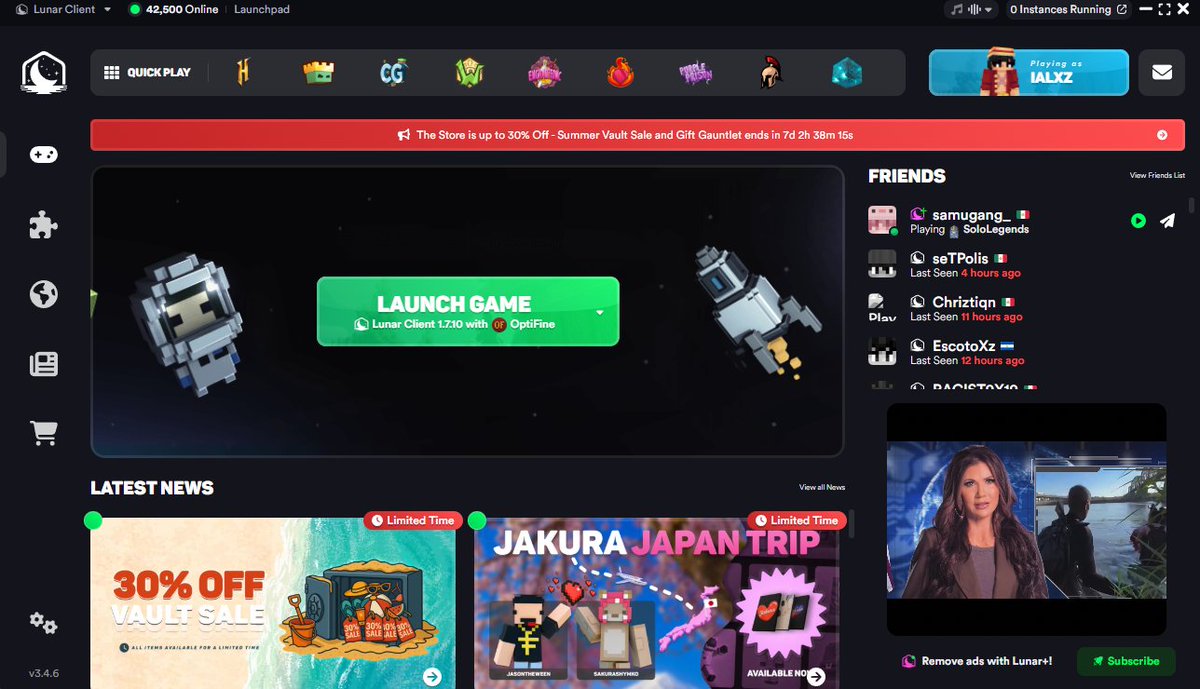Click the Subscribe to Lunar+ button
Viewport: 1200px width, 689px height.
click(x=1126, y=661)
